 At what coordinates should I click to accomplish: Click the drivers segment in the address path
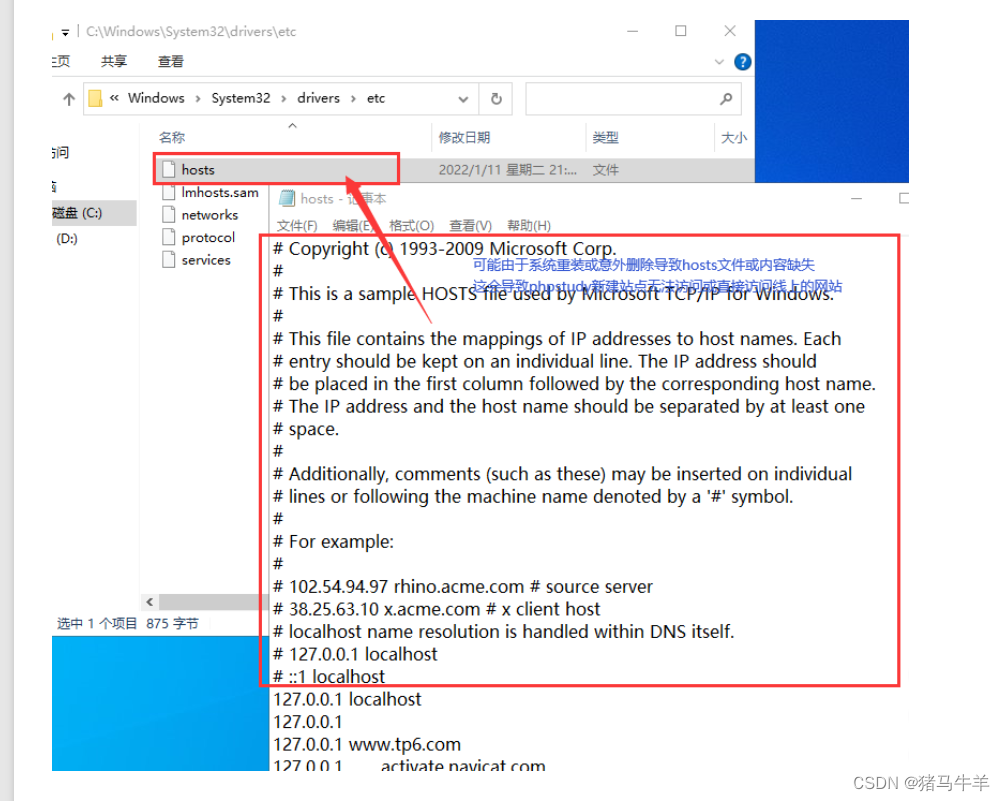point(319,98)
